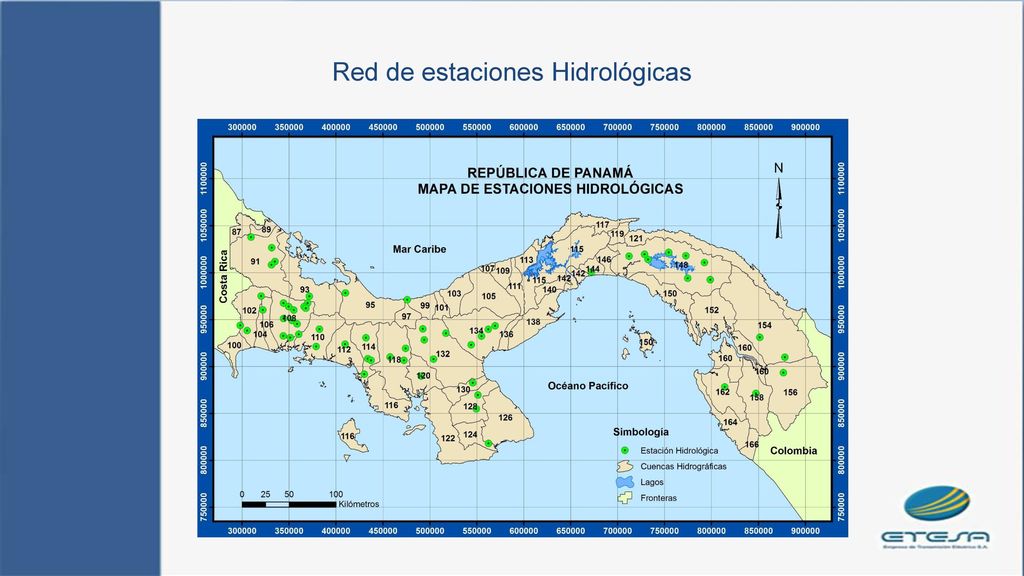
Task: Click basin number 105
Action: coord(488,296)
